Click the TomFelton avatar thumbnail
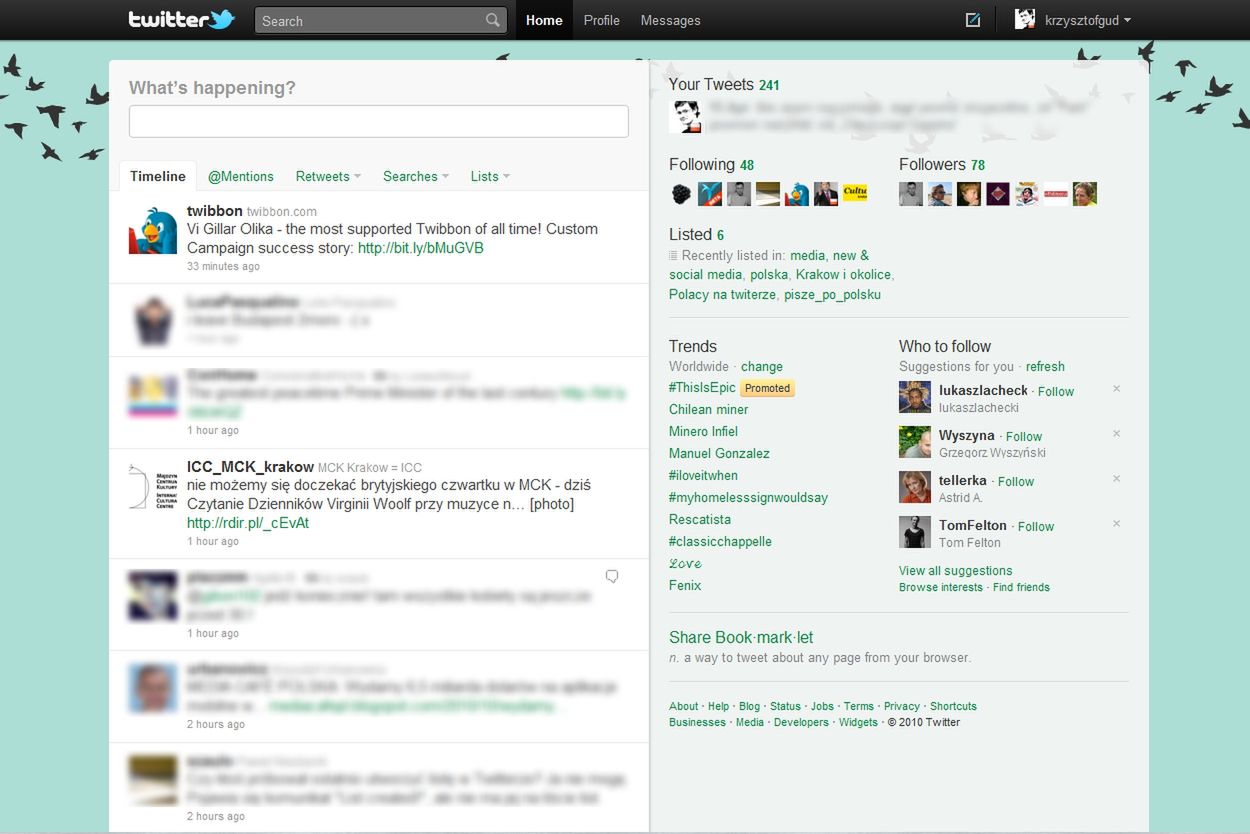This screenshot has height=834, width=1250. pyautogui.click(x=915, y=532)
